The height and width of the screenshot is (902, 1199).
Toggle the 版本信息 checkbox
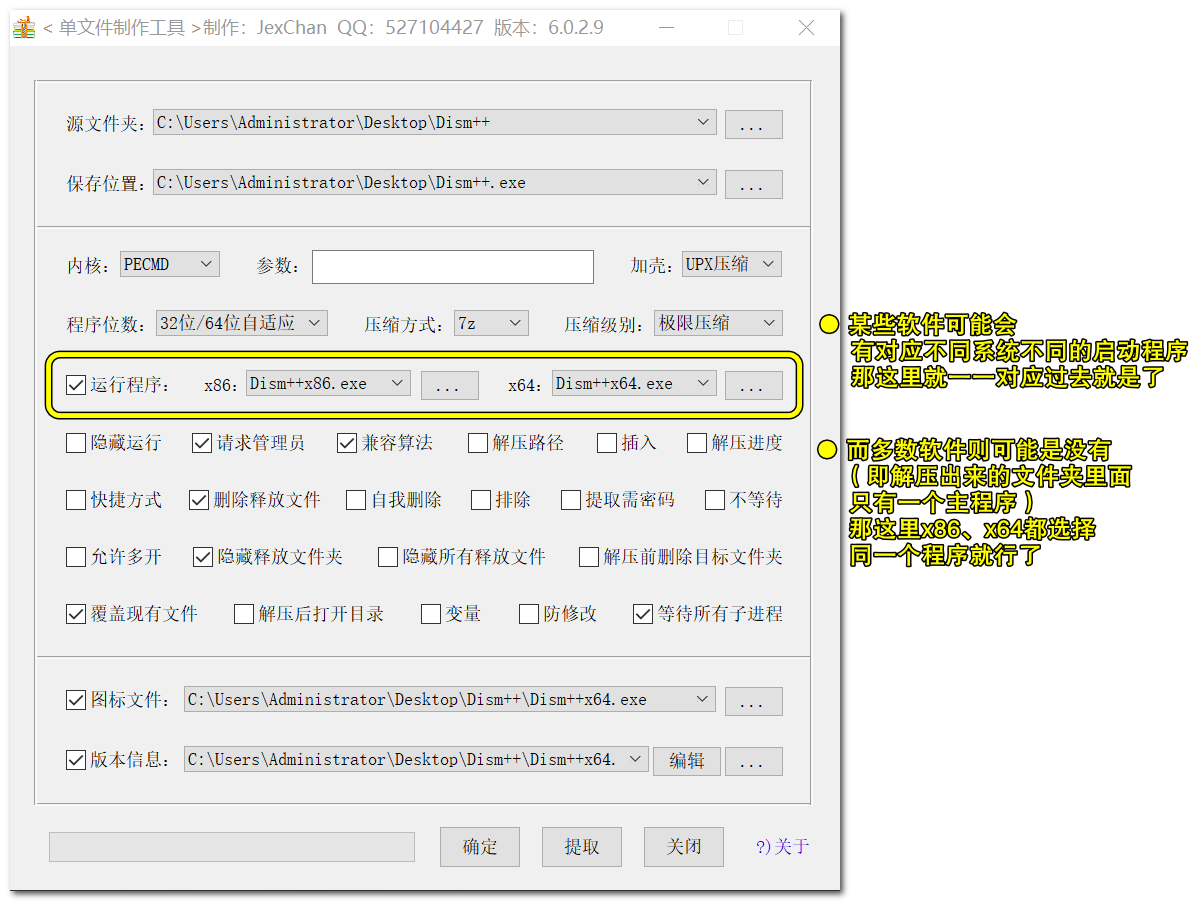(x=76, y=761)
